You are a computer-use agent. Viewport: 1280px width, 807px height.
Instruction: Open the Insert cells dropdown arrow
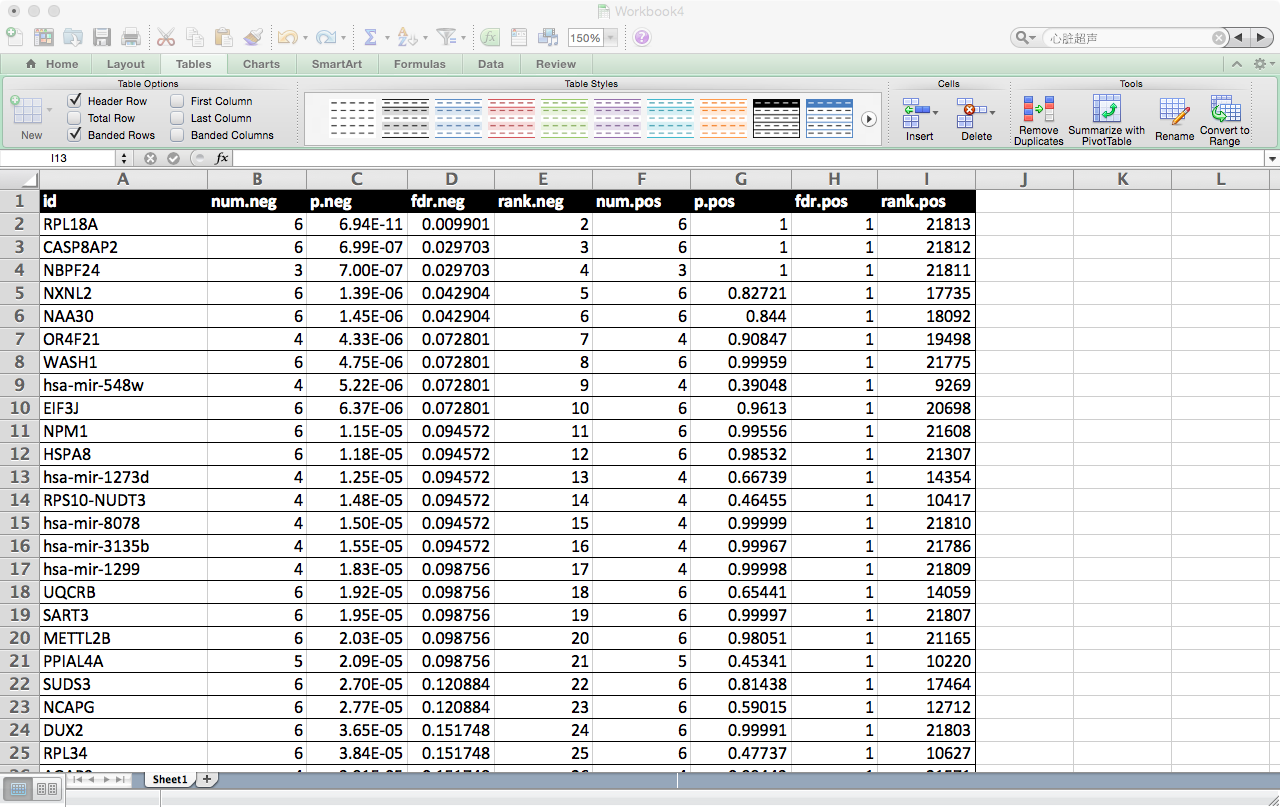[x=935, y=112]
